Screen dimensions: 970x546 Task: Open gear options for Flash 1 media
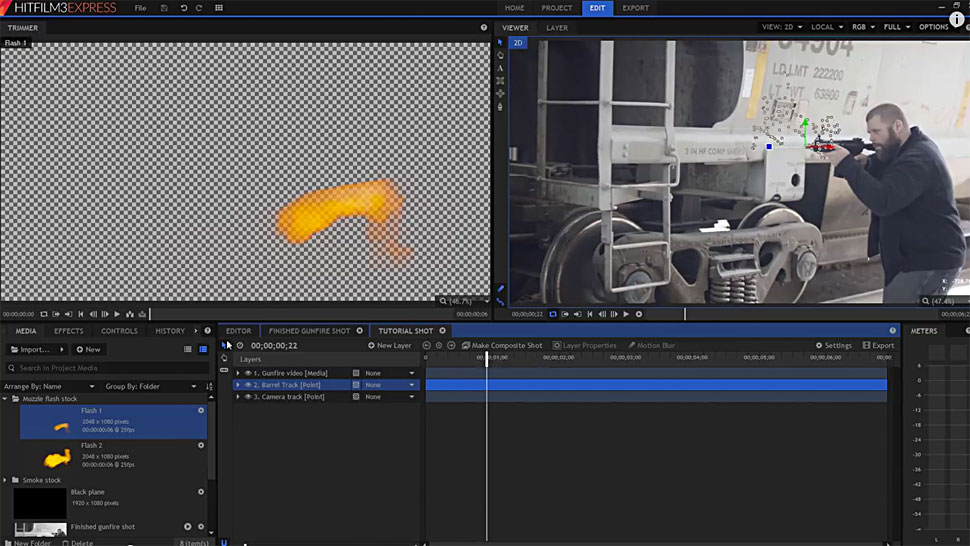coord(201,410)
